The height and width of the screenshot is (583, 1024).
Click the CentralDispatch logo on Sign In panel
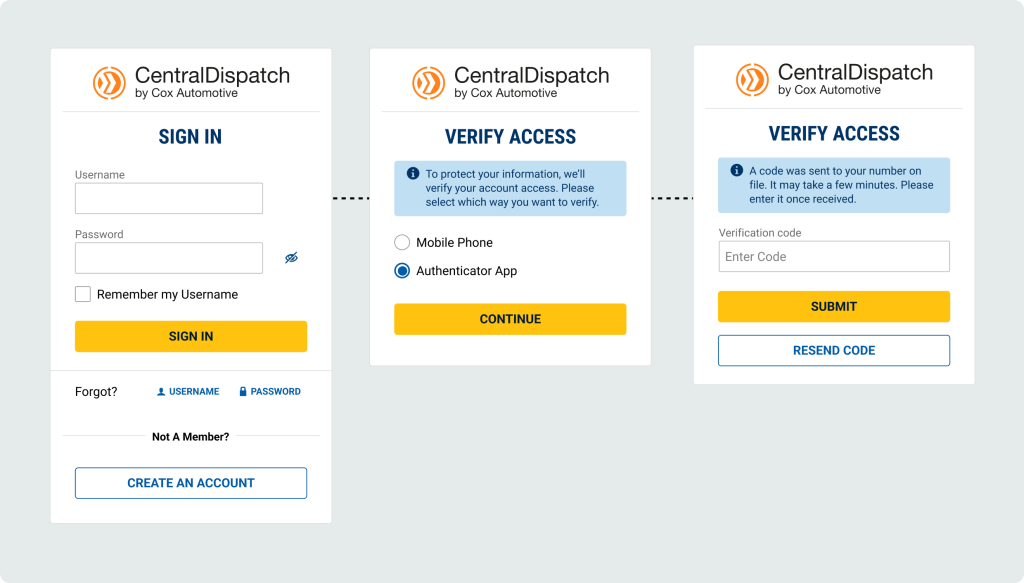(x=191, y=82)
